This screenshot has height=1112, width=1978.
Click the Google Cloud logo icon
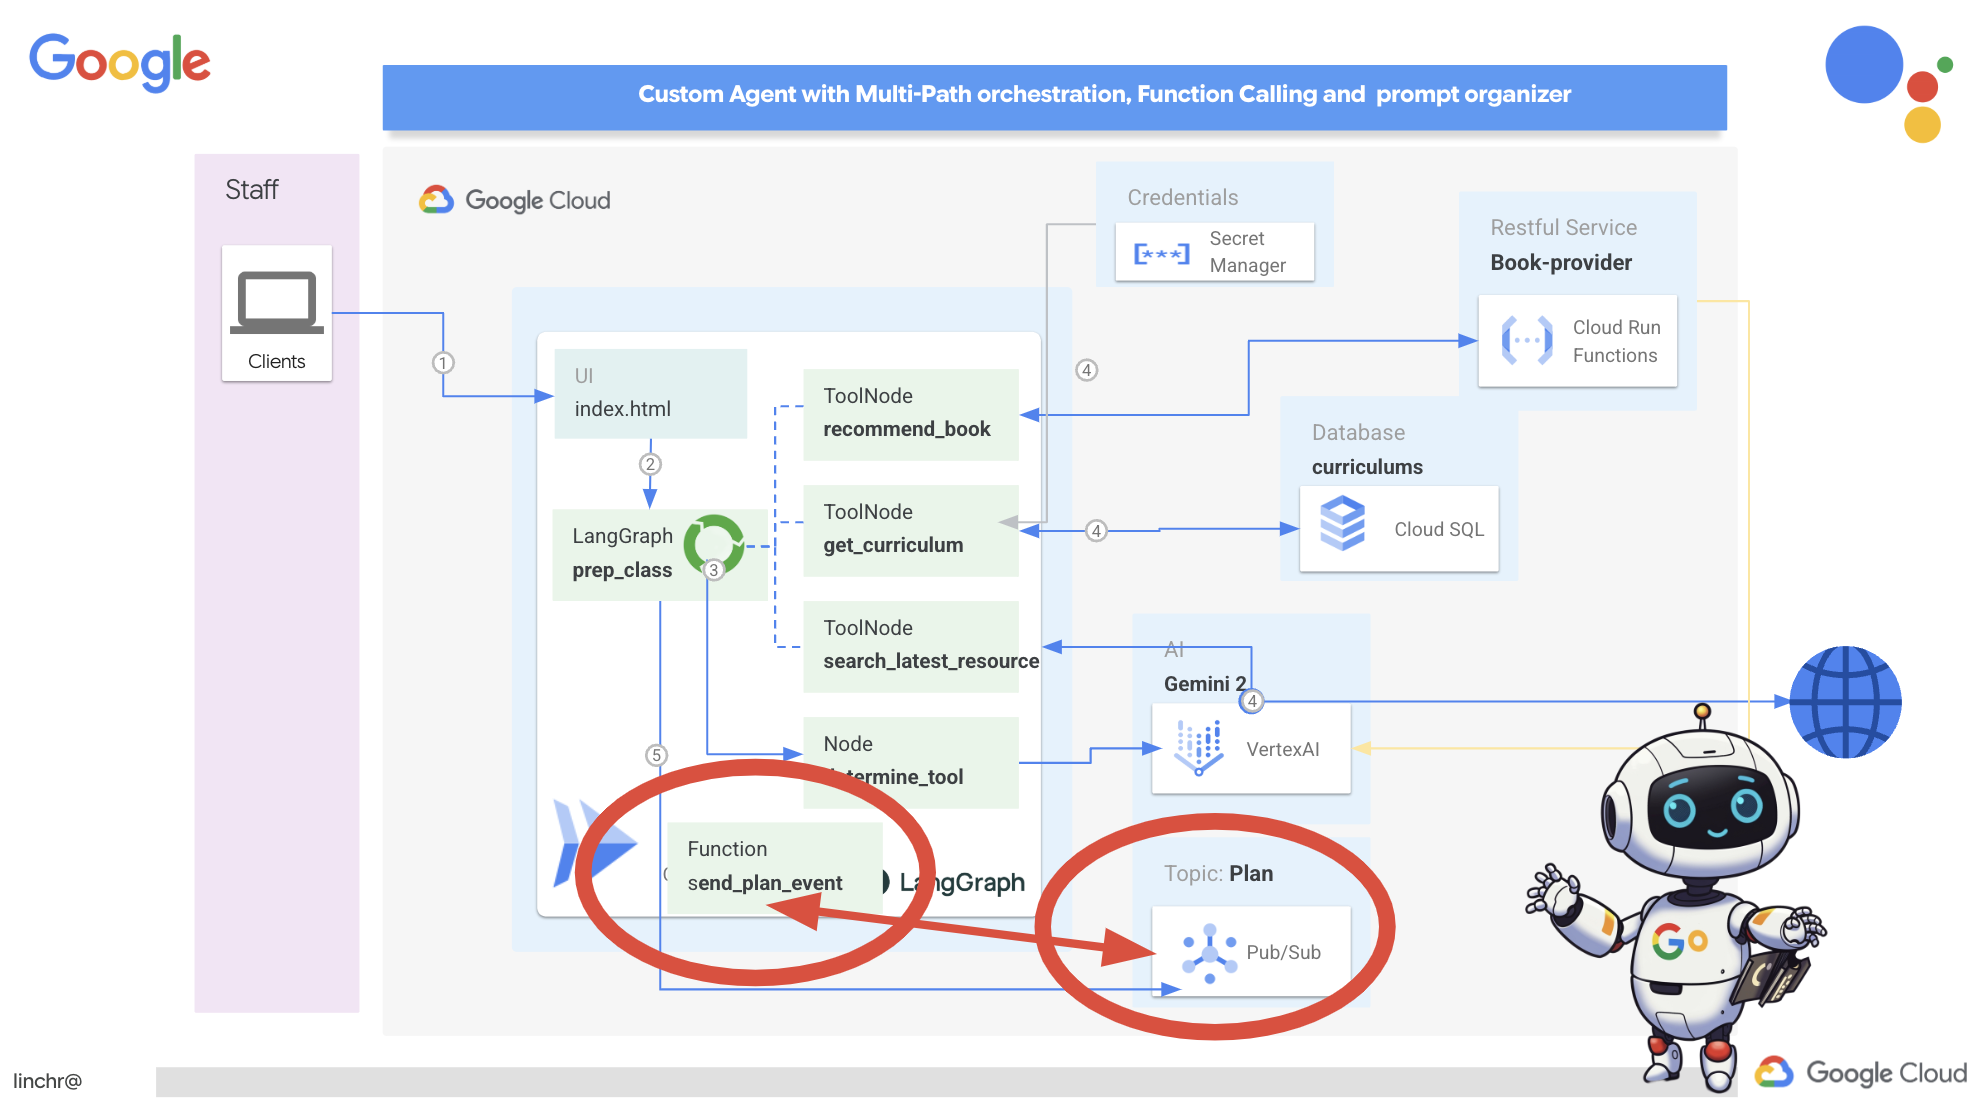(429, 201)
